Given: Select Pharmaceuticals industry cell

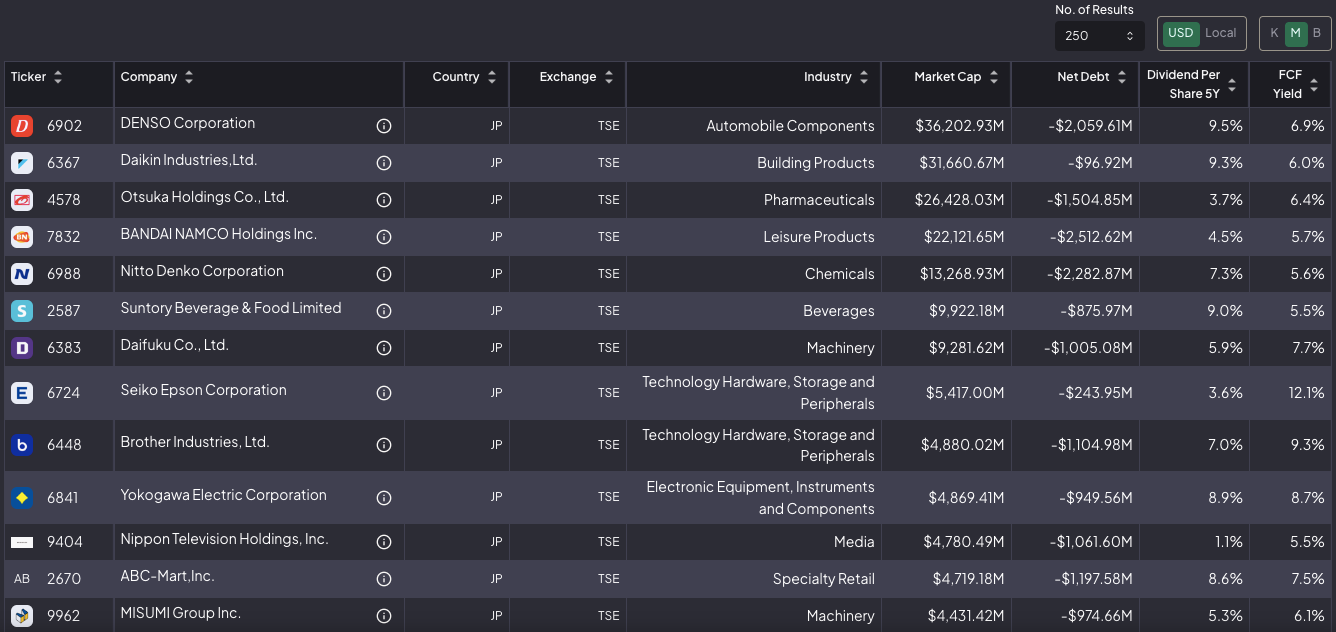Looking at the screenshot, I should (819, 200).
